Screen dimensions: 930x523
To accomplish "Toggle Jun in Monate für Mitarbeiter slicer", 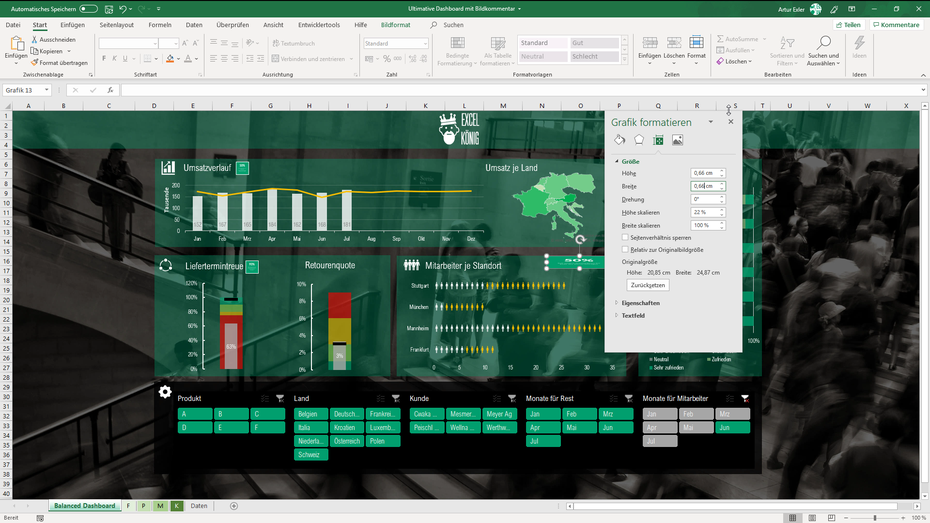I will click(x=732, y=428).
